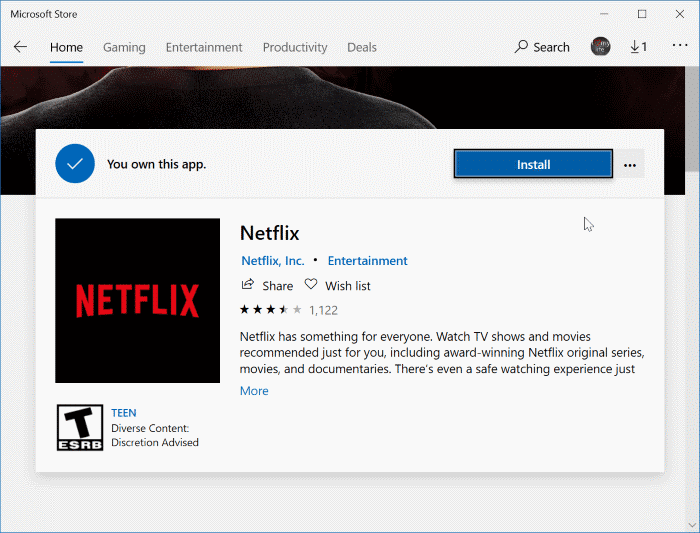Share the Netflix app
Screen dimensions: 700x533
point(267,285)
